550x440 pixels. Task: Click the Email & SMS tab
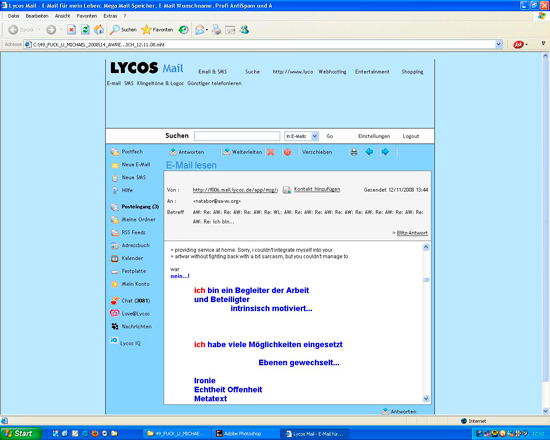tap(213, 72)
